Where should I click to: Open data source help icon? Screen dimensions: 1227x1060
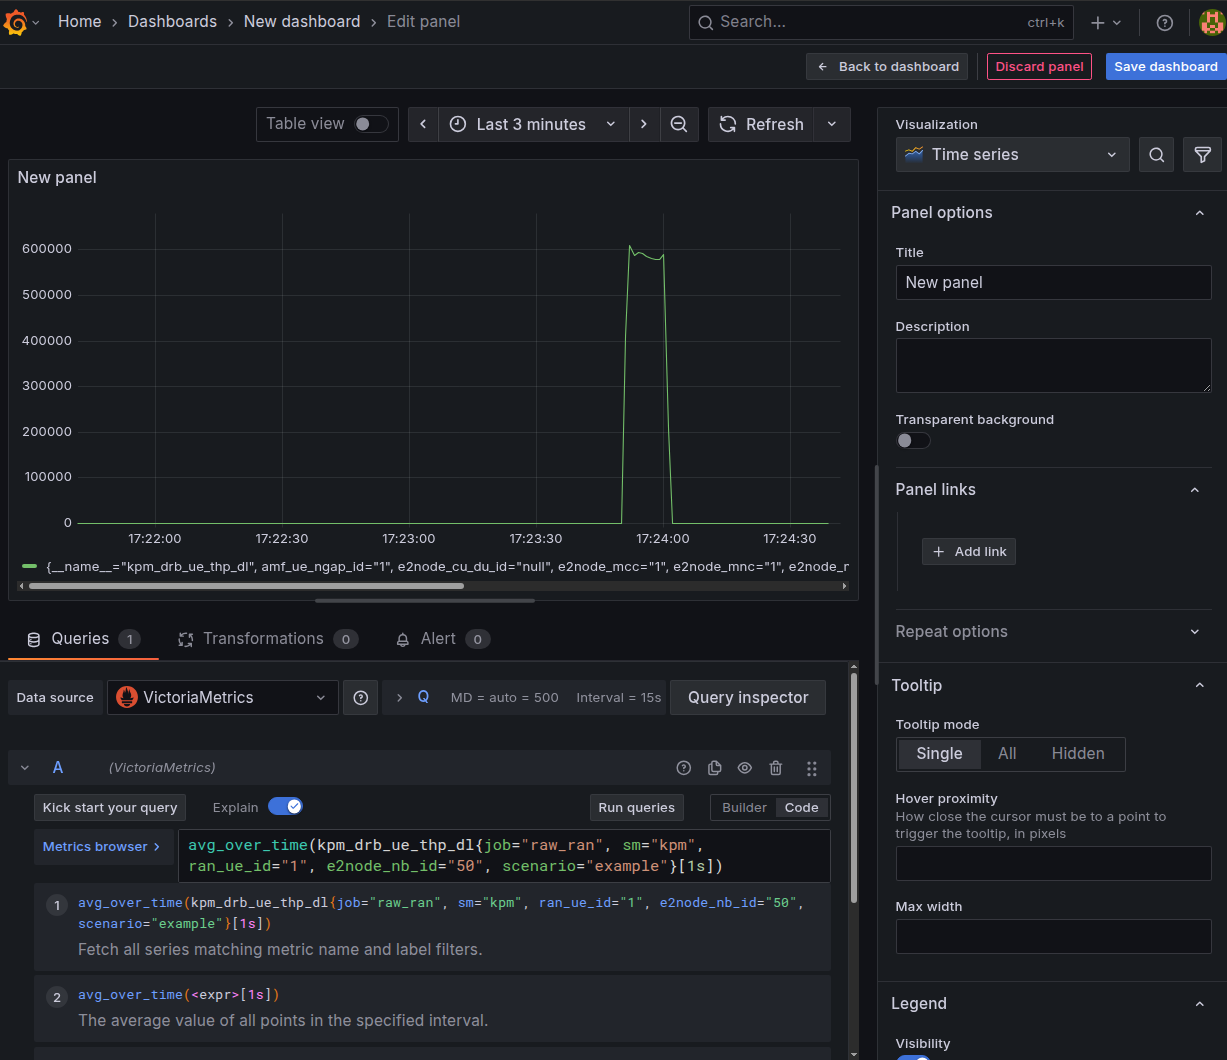coord(360,698)
